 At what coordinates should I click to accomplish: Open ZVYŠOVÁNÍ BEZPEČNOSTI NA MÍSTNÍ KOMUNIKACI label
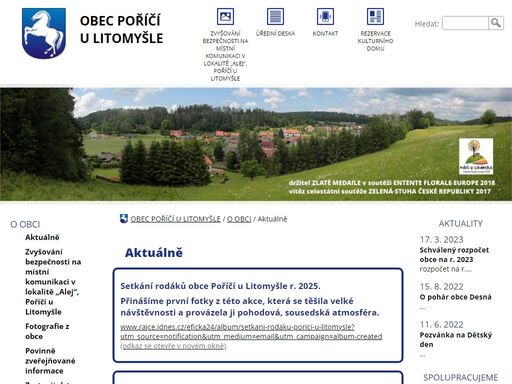225,56
